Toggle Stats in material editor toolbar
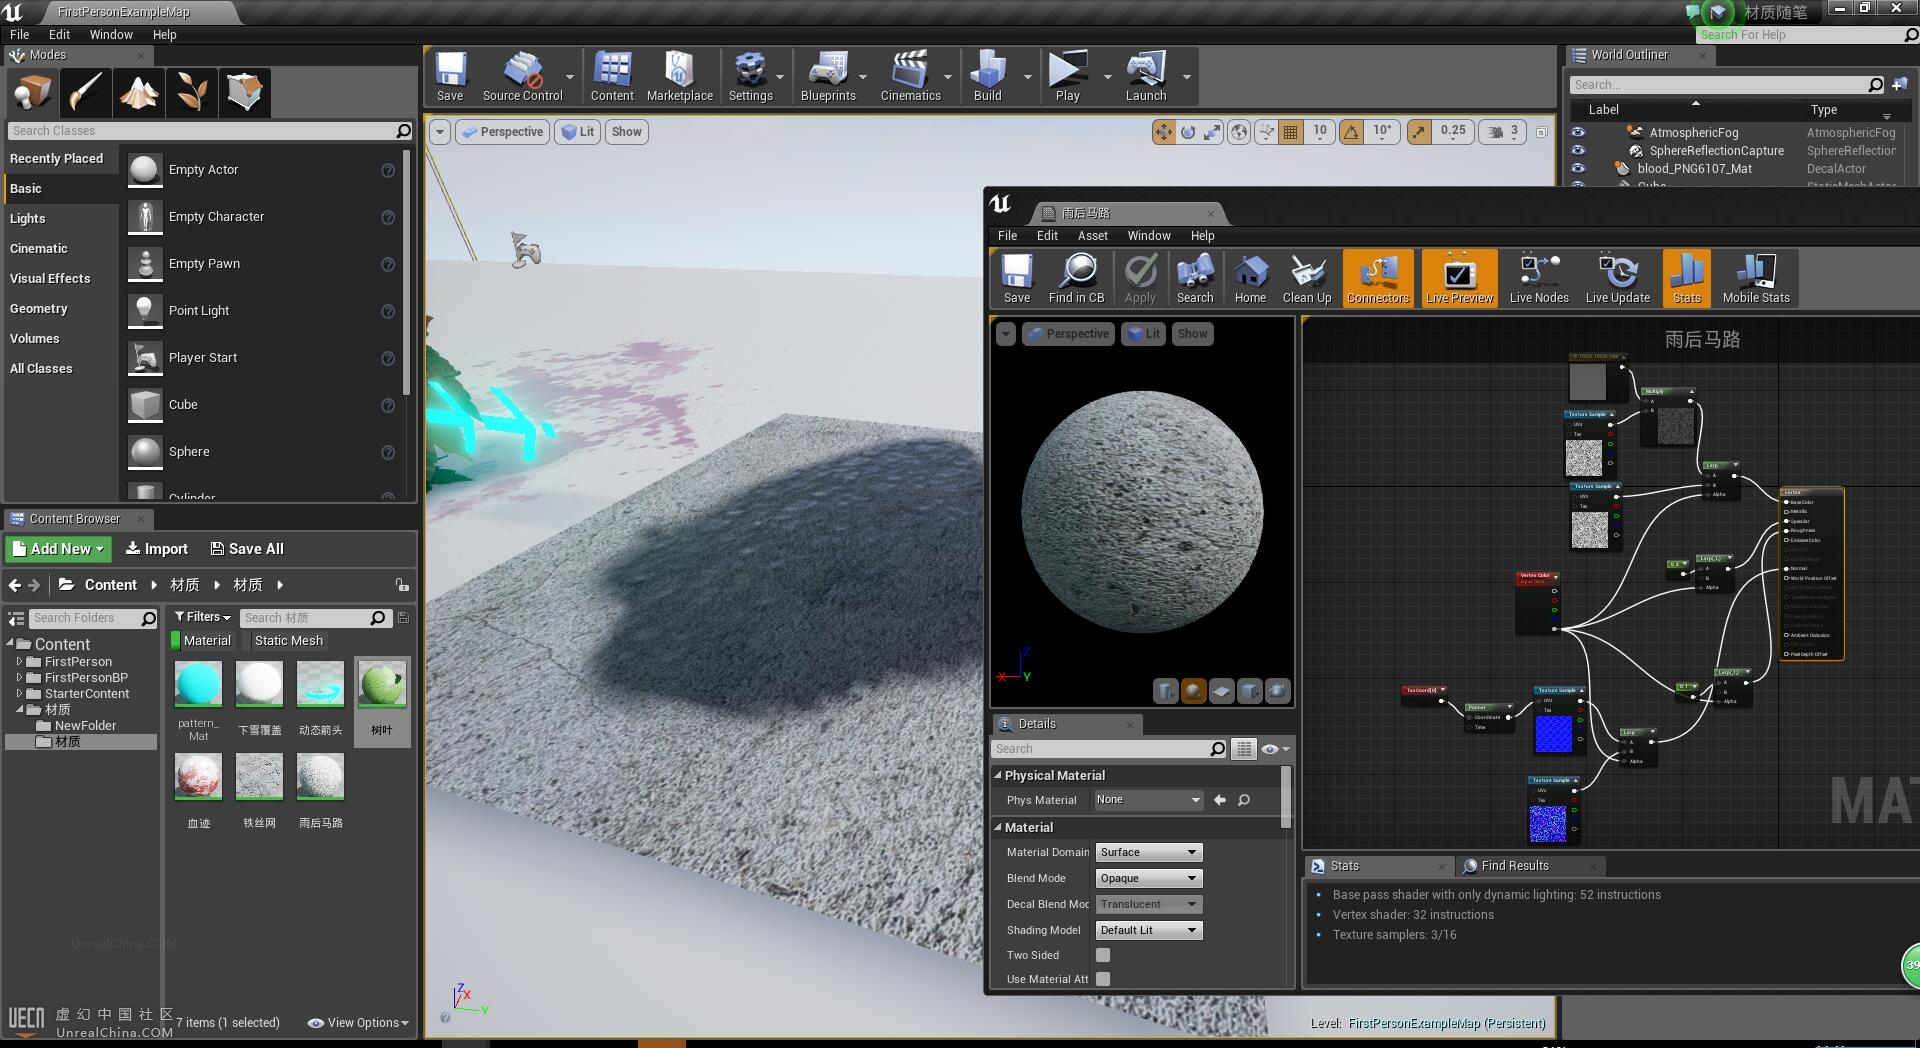1920x1048 pixels. coord(1687,279)
